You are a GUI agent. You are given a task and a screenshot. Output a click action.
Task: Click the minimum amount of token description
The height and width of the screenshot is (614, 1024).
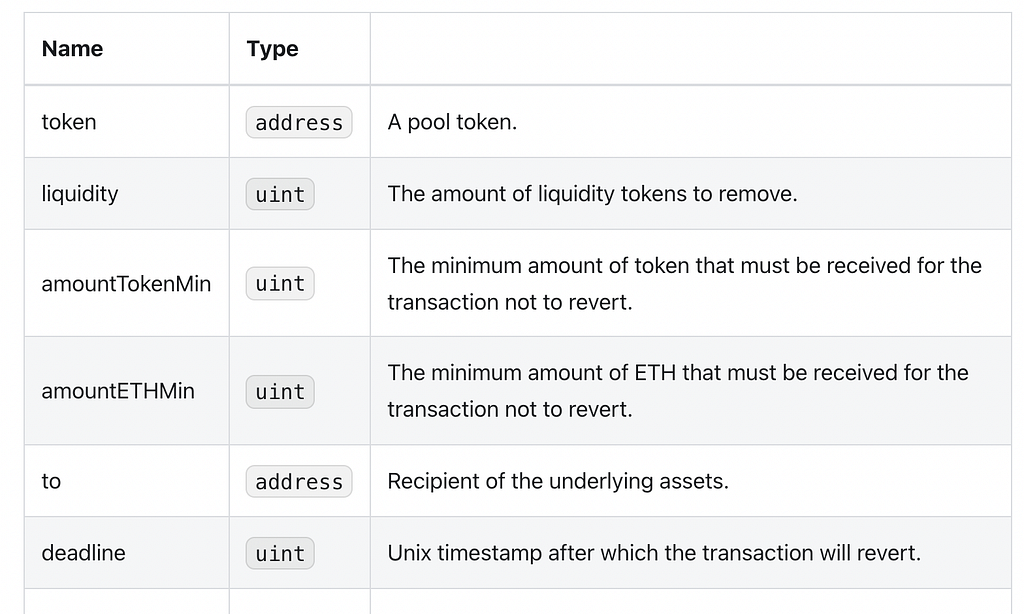pos(684,283)
